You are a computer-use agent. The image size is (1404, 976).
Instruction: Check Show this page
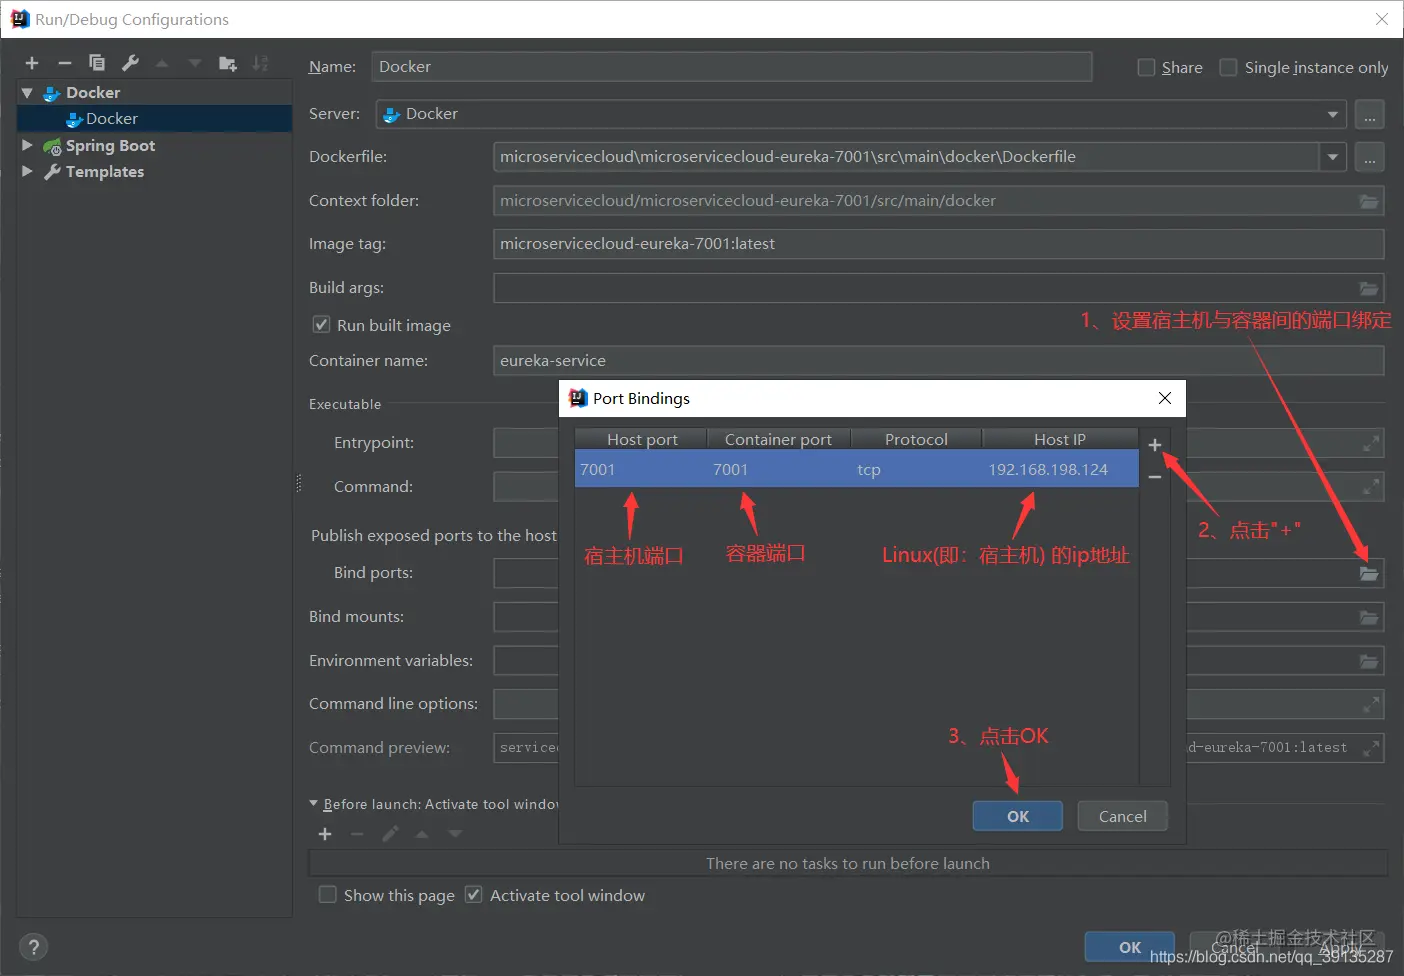pos(327,894)
